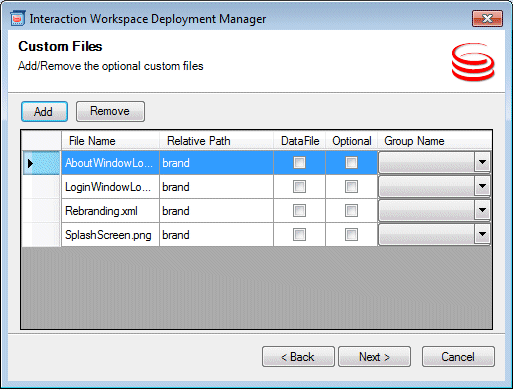Tick DataFile checkbox for Rebranding.xml
The image size is (513, 390).
pos(299,211)
